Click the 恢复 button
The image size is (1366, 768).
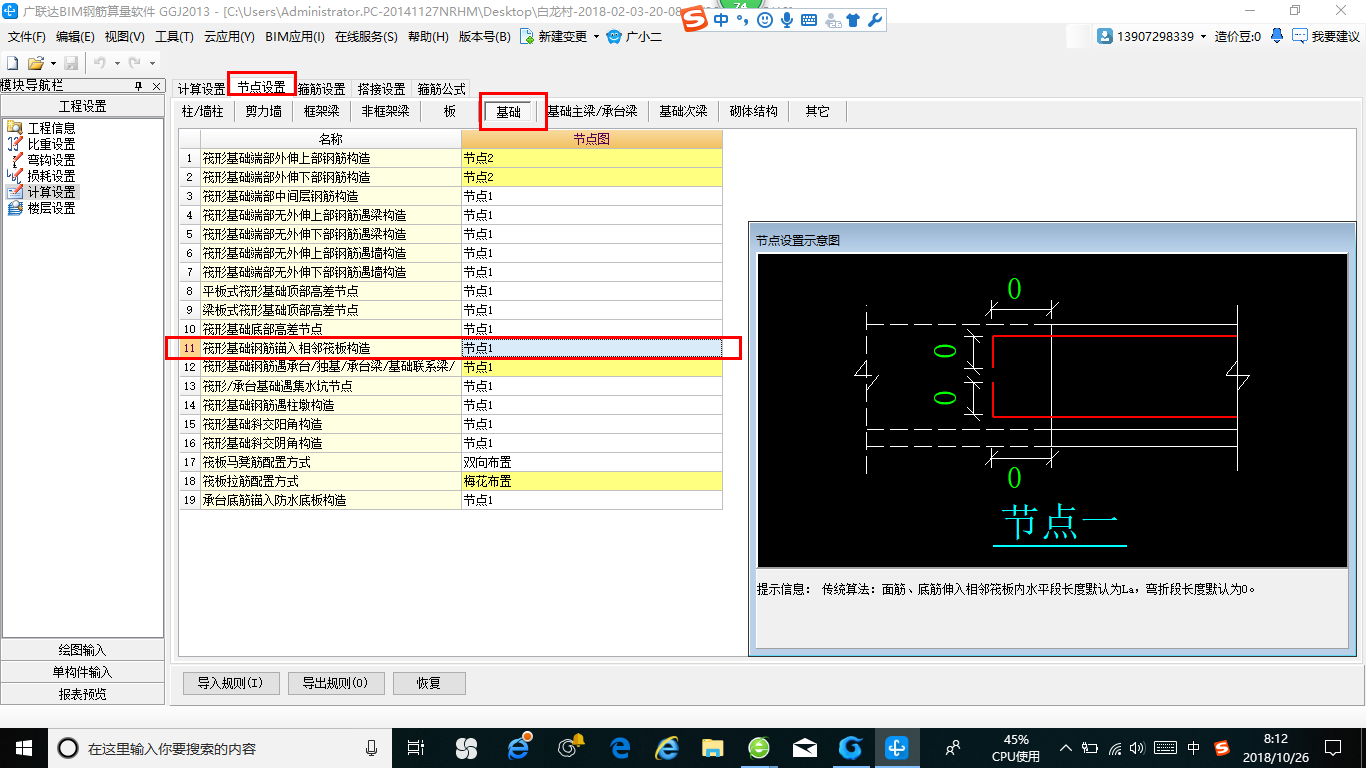429,684
